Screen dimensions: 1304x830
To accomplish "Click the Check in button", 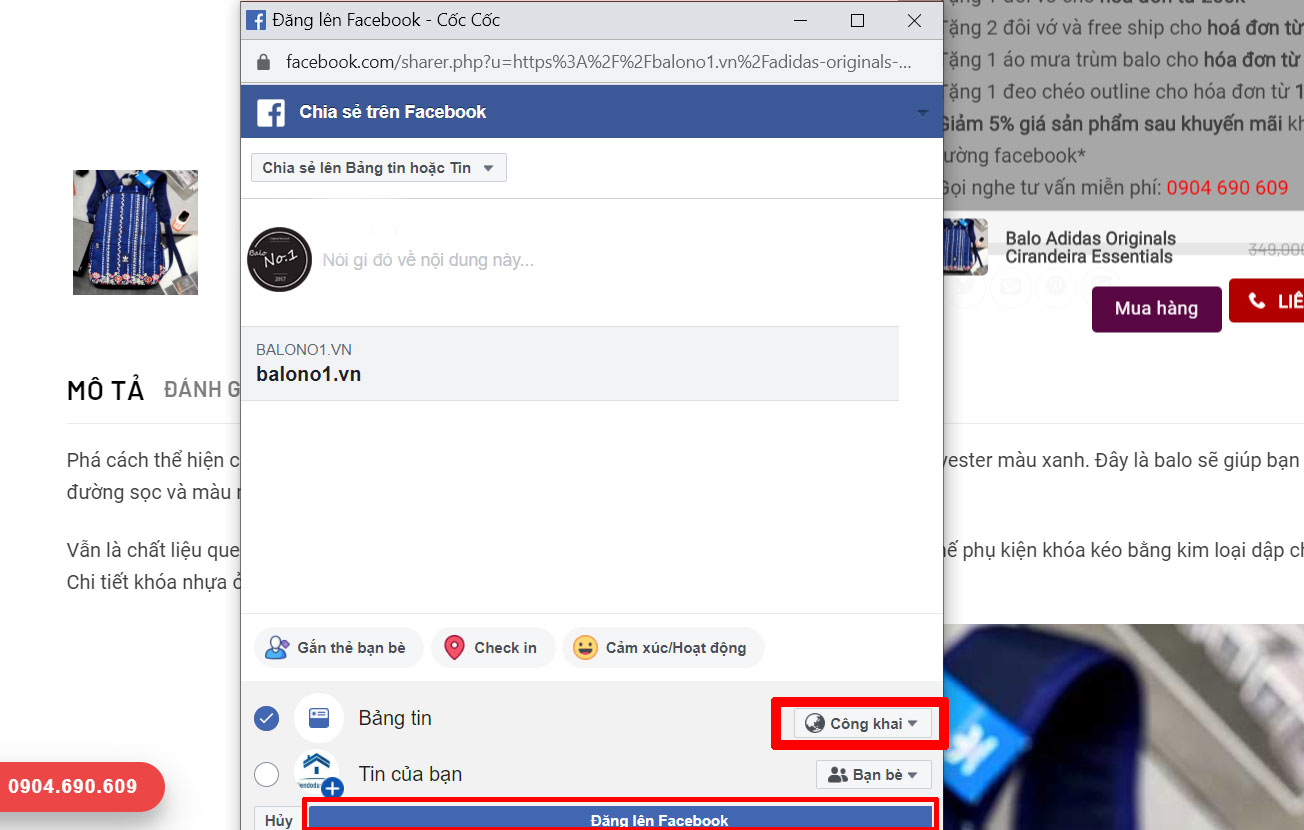I will click(x=492, y=648).
